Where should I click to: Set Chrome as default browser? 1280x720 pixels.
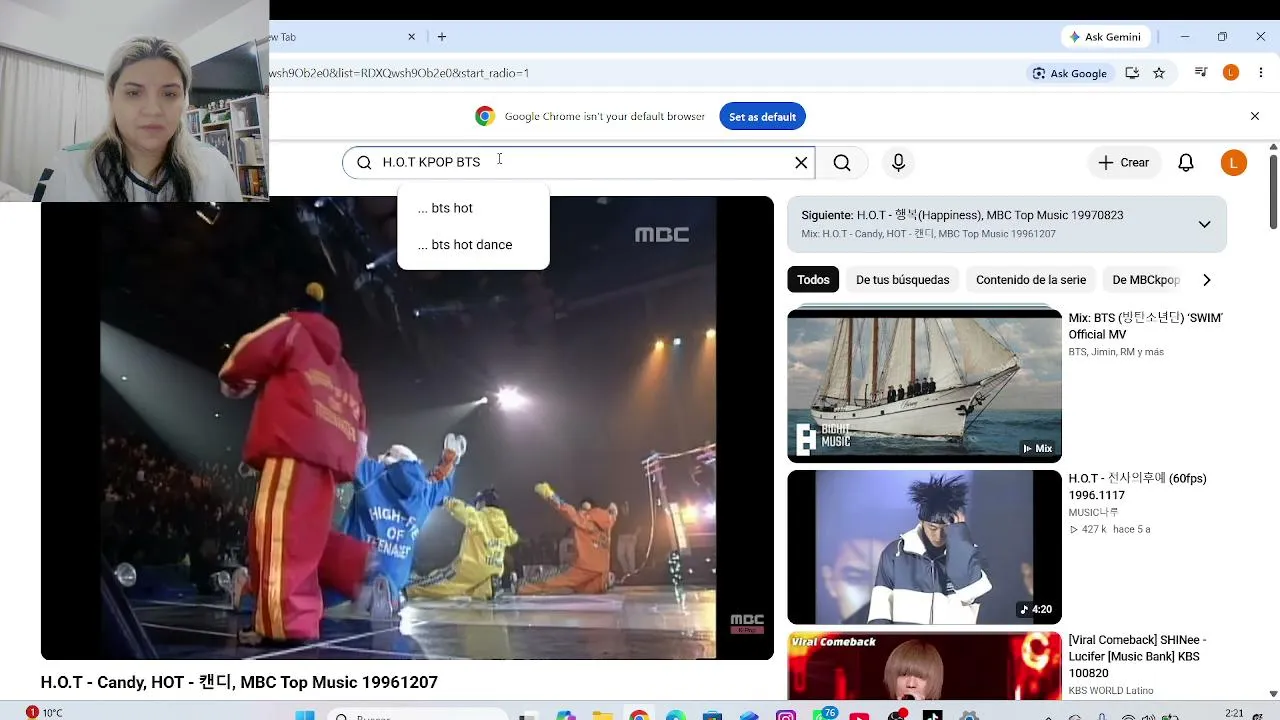[x=762, y=117]
